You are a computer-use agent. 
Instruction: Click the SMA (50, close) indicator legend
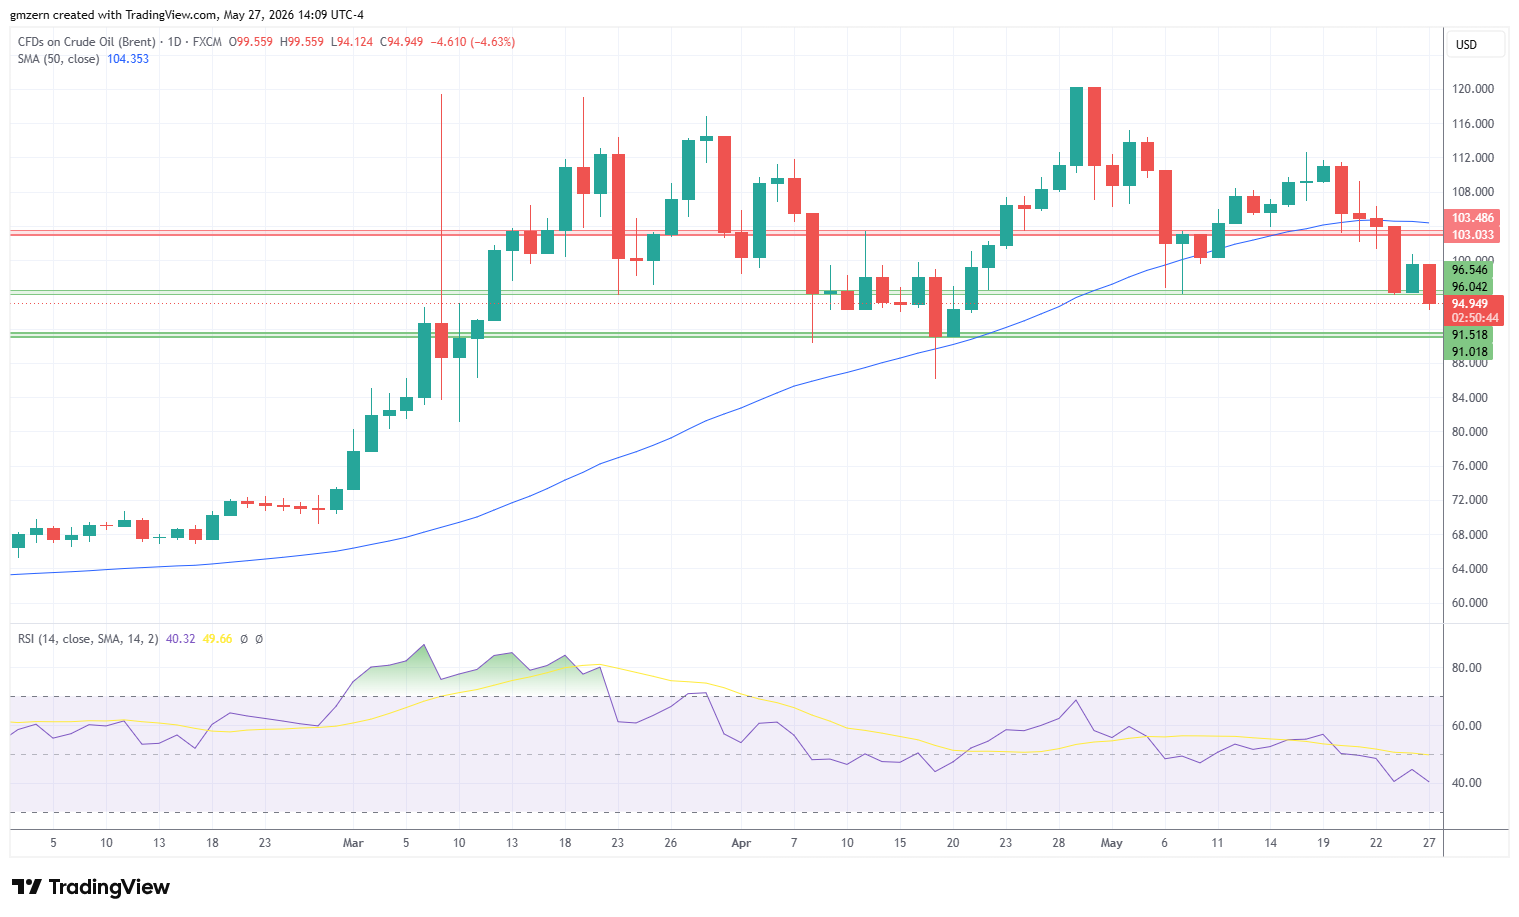[x=59, y=59]
